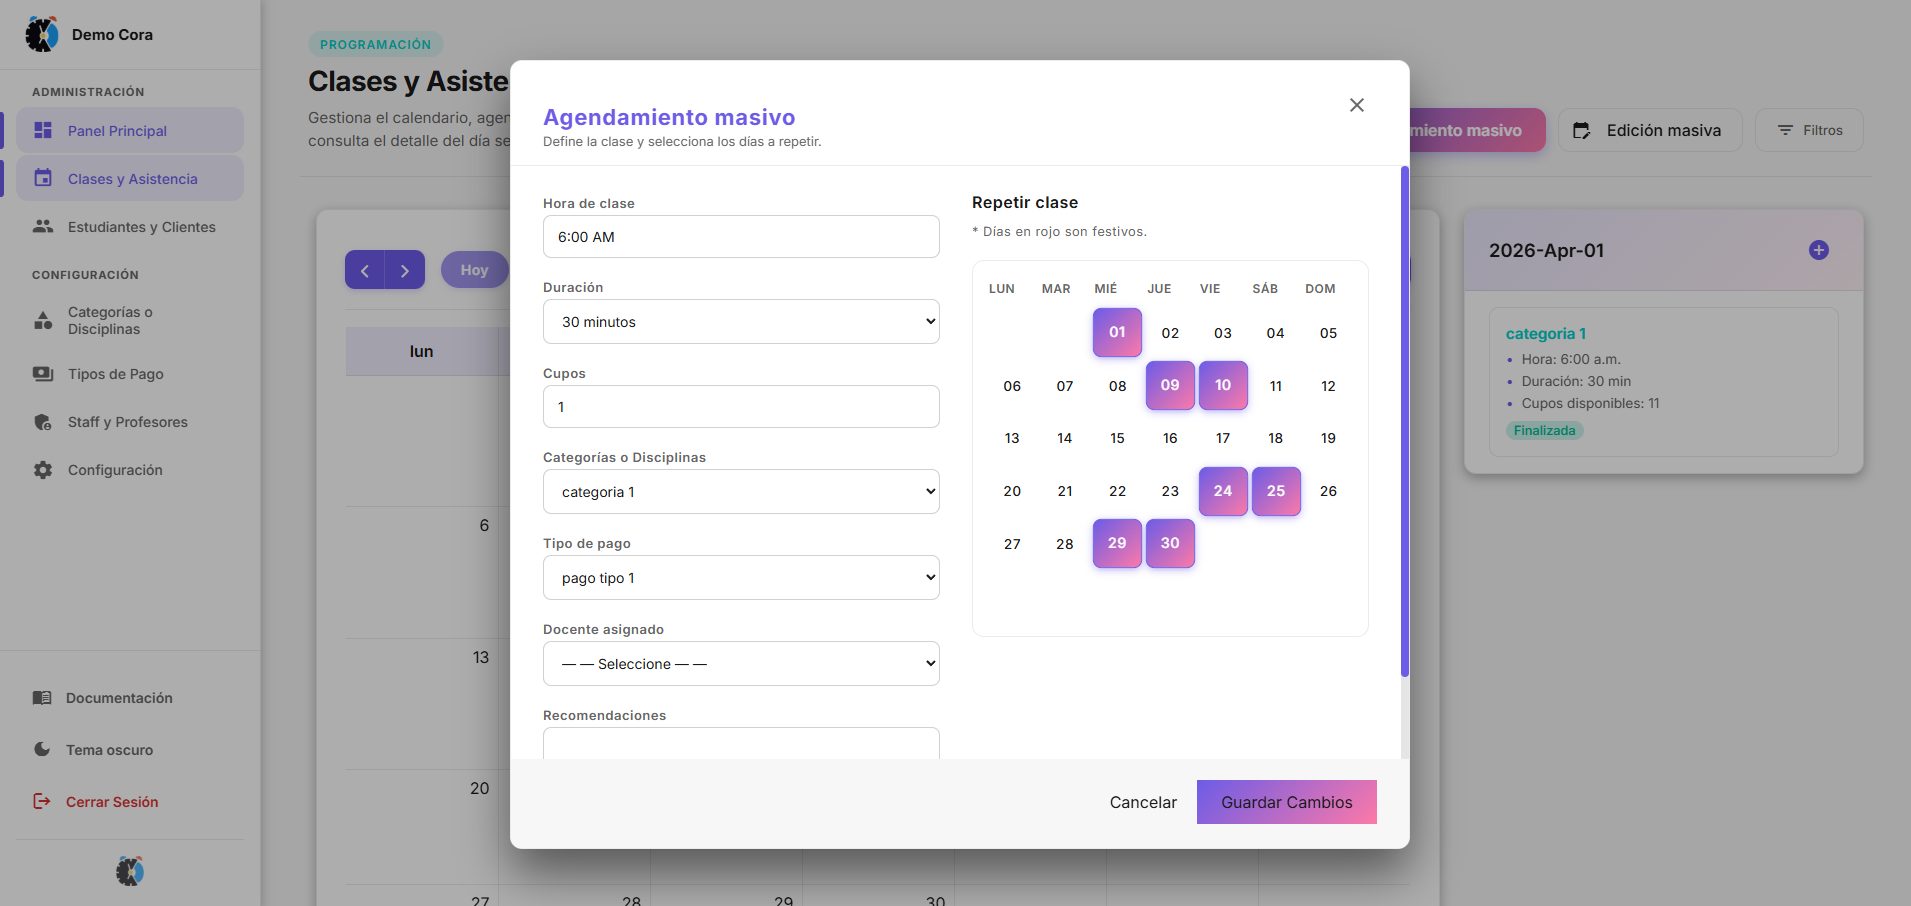The width and height of the screenshot is (1911, 906).
Task: Click the next month arrow button
Action: pos(405,270)
